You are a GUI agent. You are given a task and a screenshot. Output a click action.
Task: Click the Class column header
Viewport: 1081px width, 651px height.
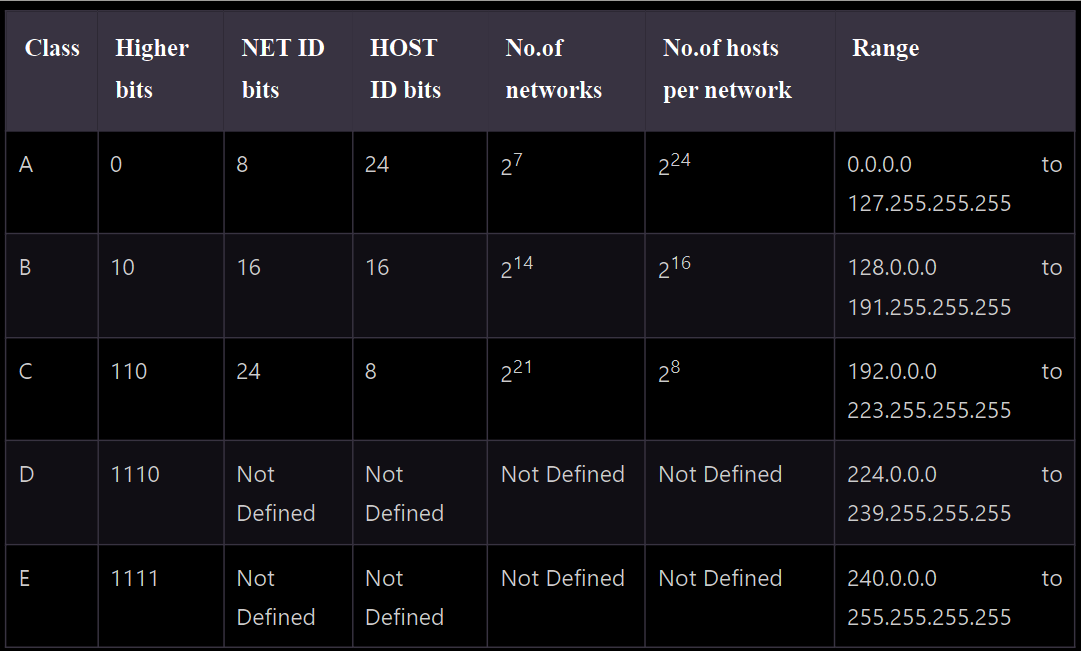click(x=52, y=48)
